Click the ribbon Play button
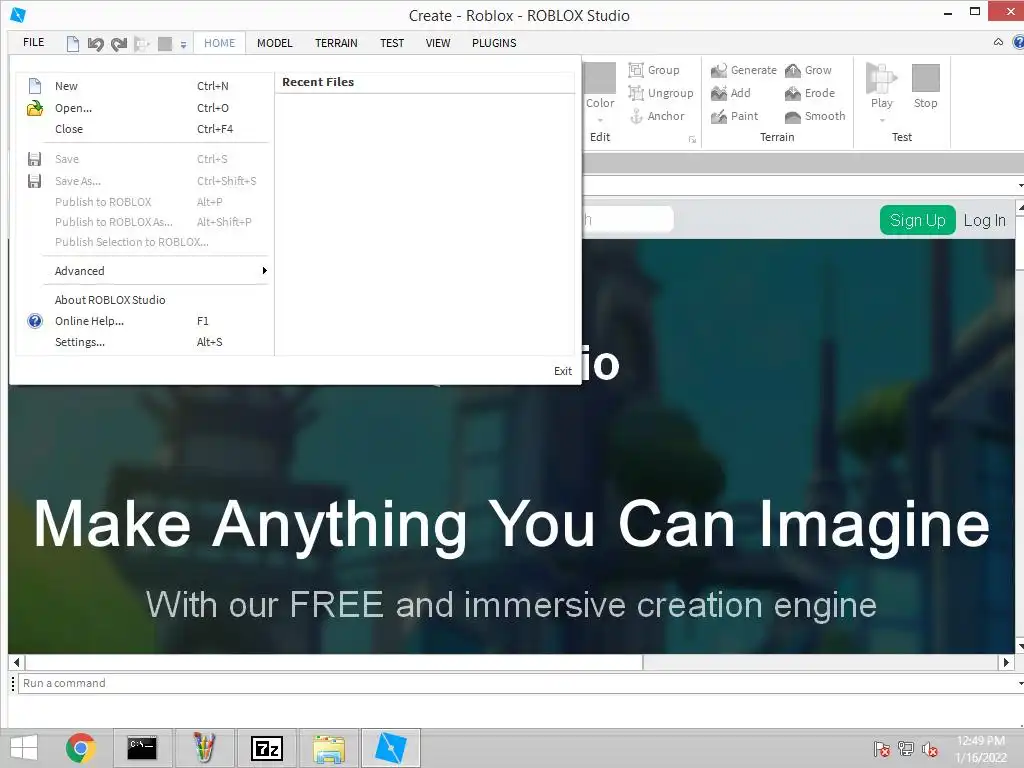This screenshot has height=768, width=1024. coord(882,86)
